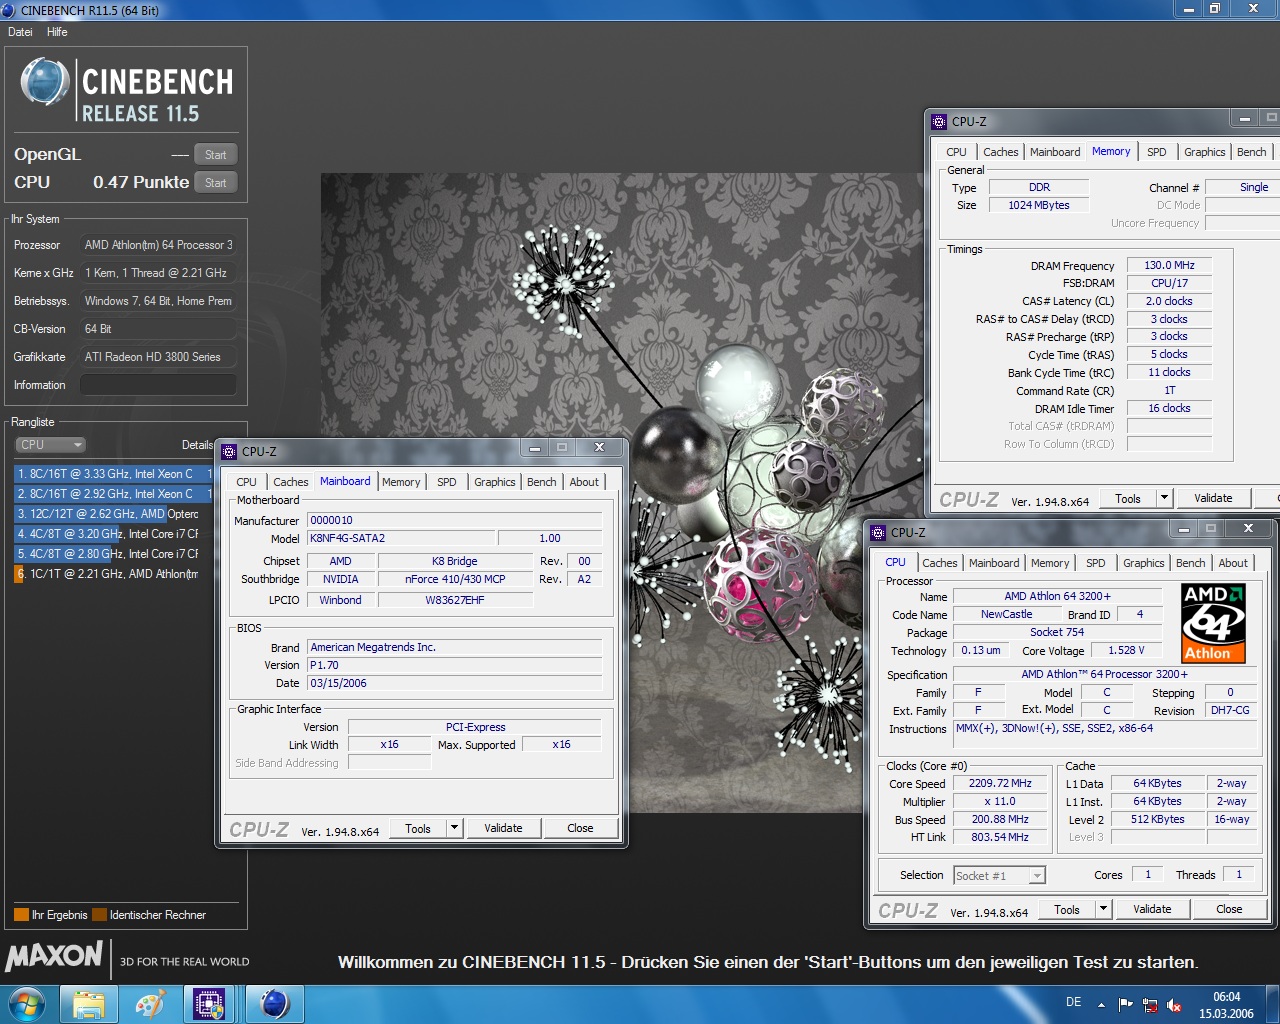The width and height of the screenshot is (1280, 1024).
Task: Open SPD tab in Memory window
Action: pyautogui.click(x=1157, y=152)
